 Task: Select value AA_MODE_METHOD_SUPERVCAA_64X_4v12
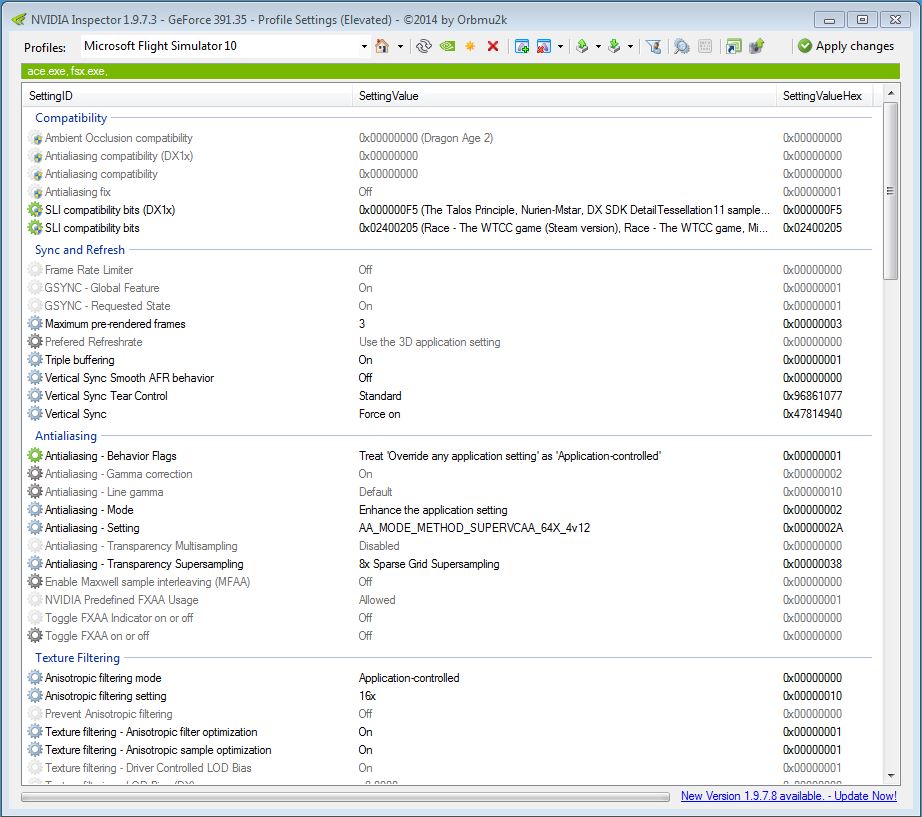(x=474, y=528)
